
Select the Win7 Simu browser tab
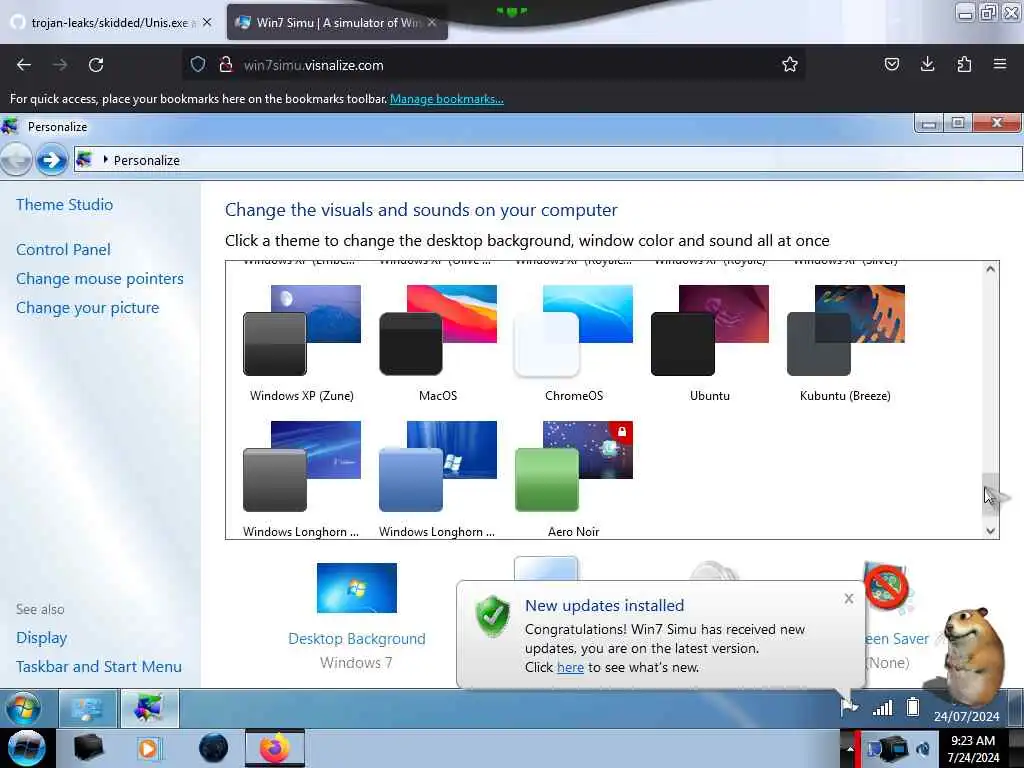coord(329,23)
